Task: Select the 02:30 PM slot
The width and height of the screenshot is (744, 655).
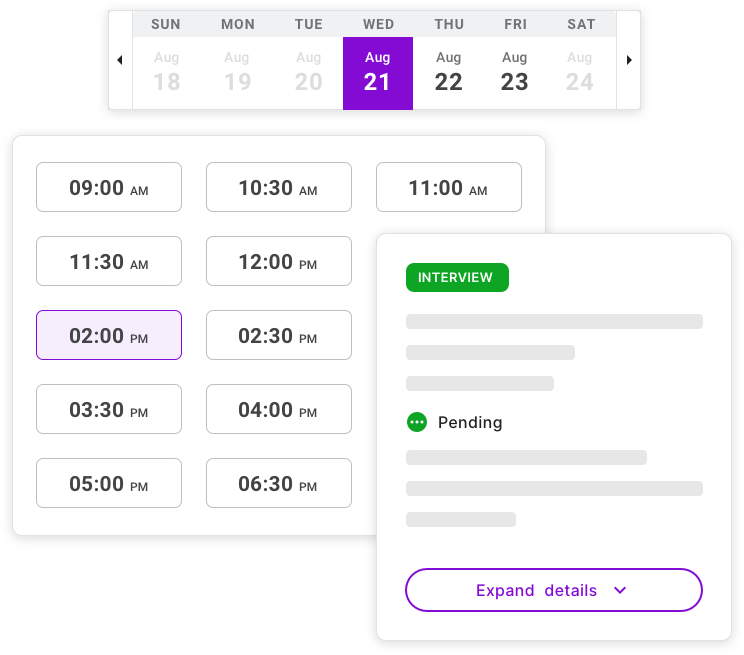Action: [x=279, y=335]
